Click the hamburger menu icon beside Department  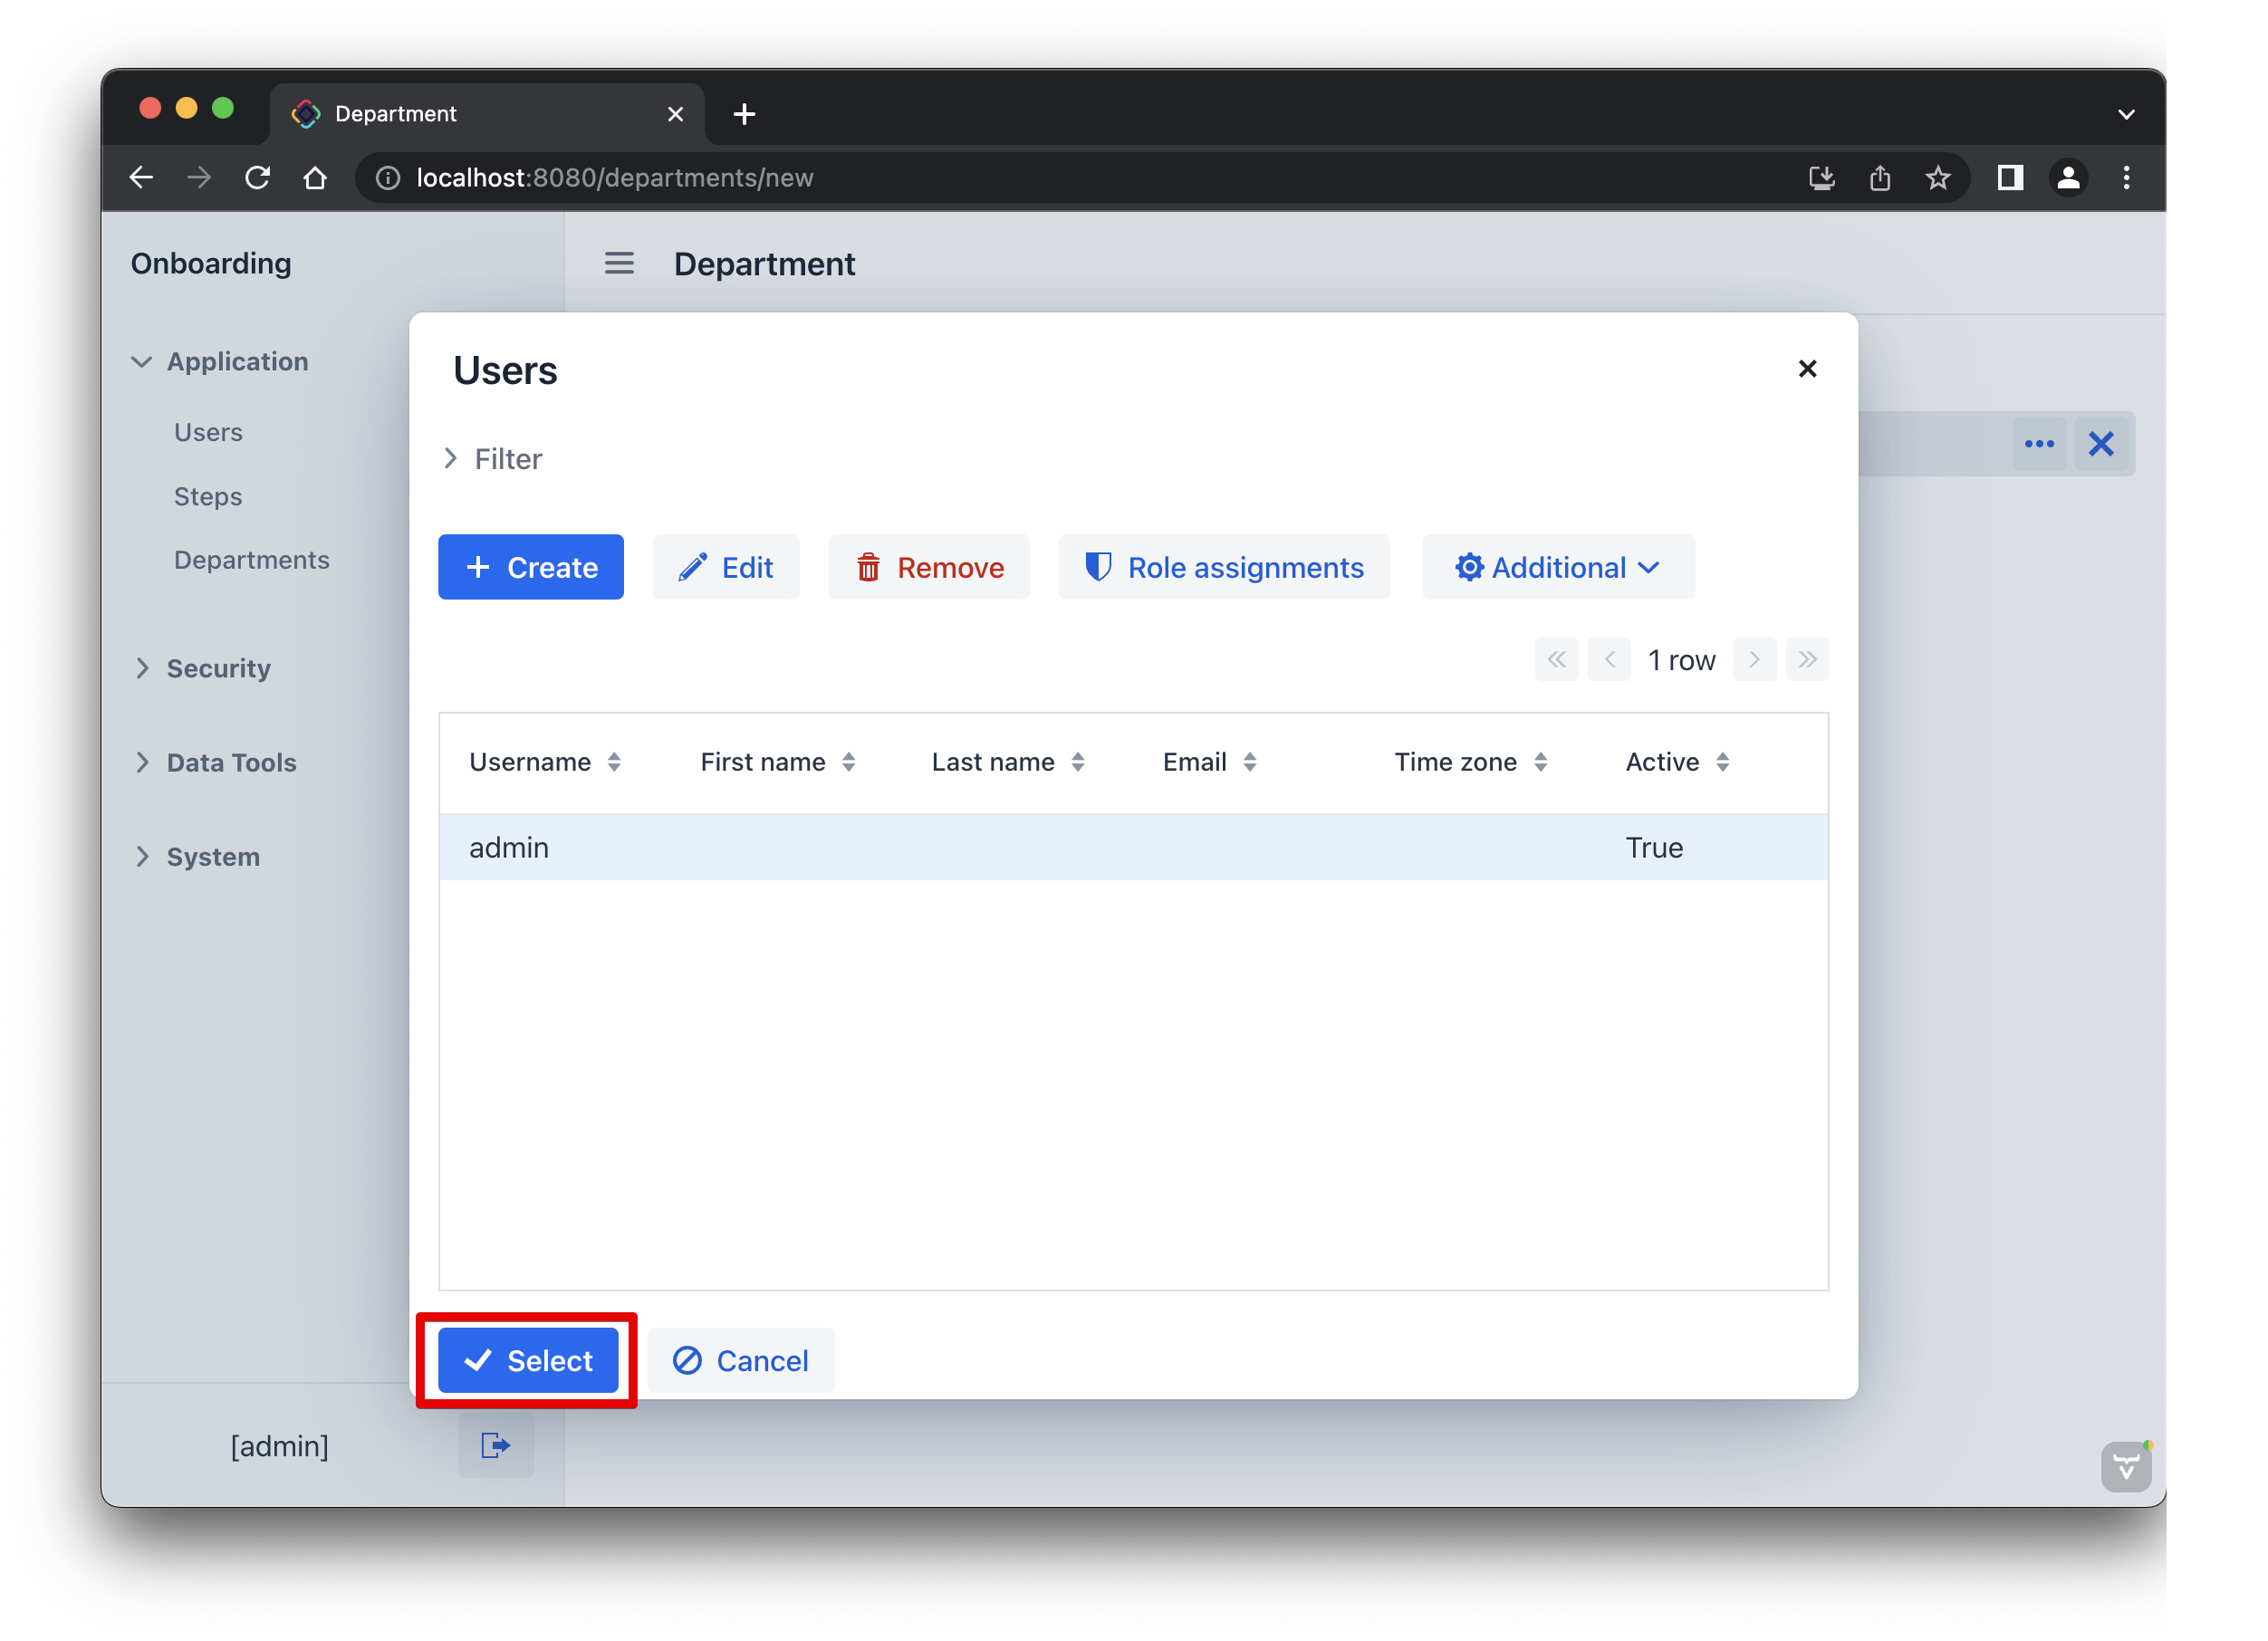click(x=619, y=264)
